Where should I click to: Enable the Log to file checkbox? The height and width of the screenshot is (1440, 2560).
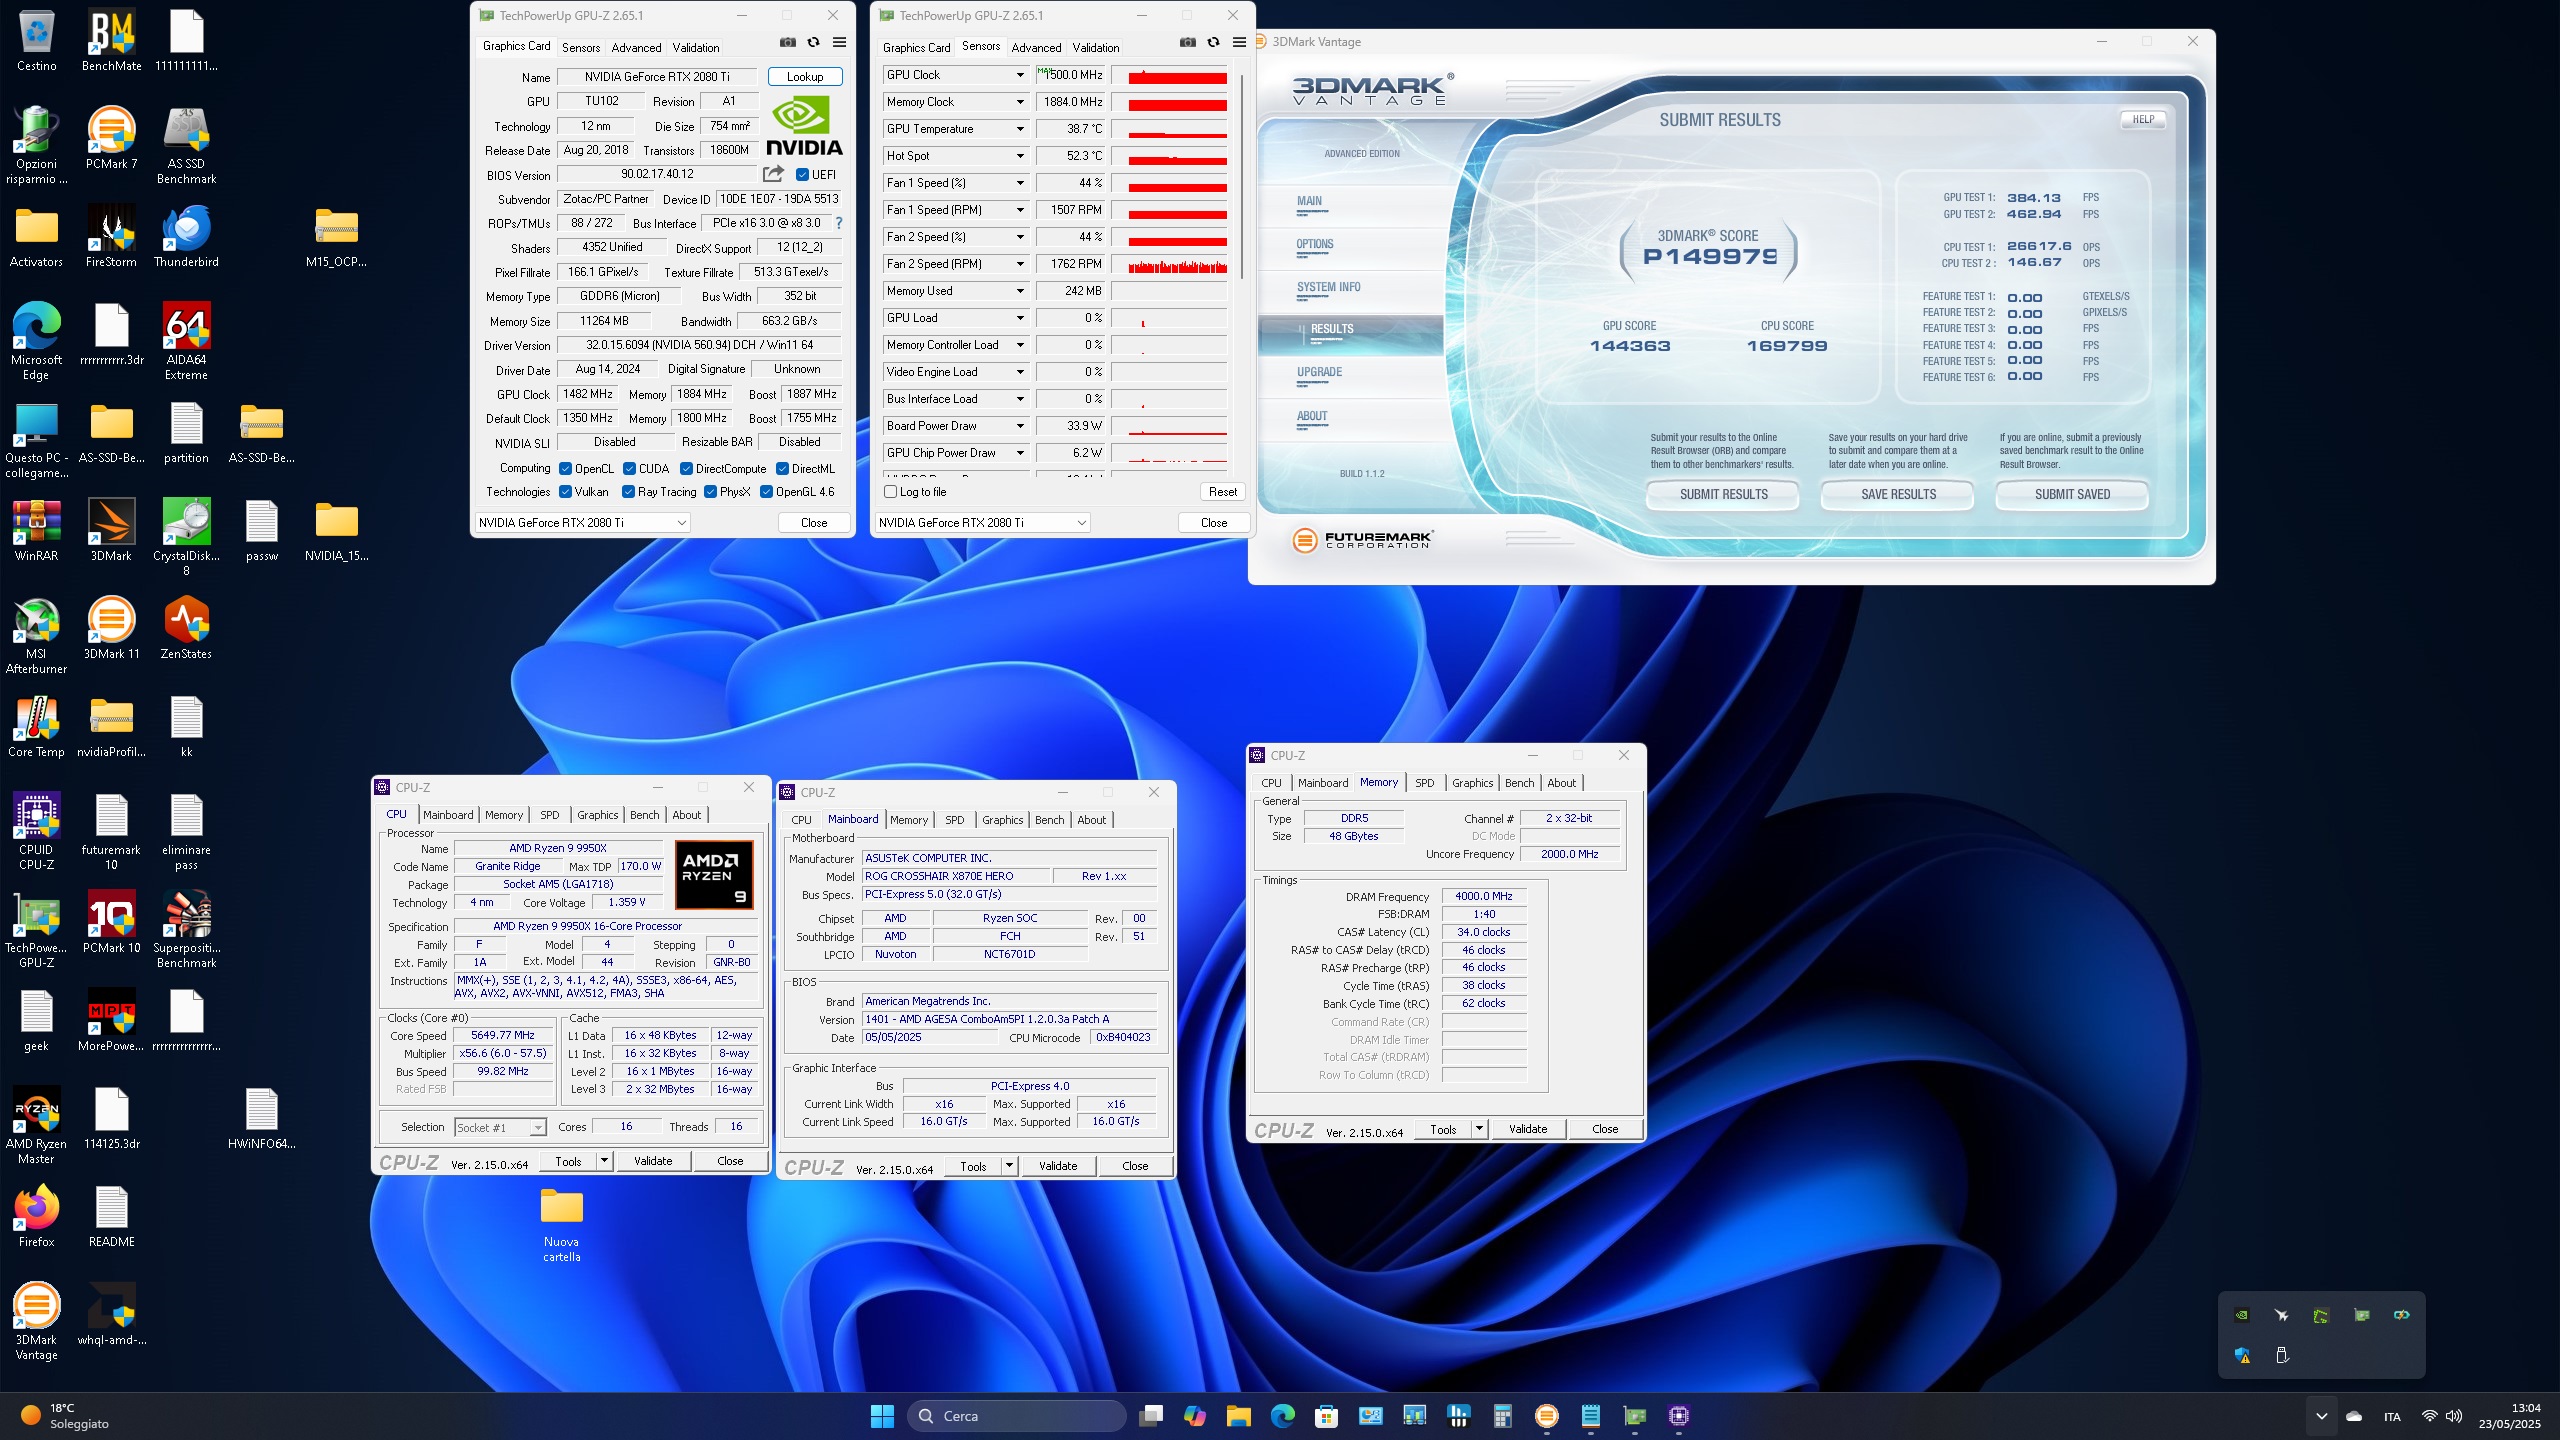(890, 492)
